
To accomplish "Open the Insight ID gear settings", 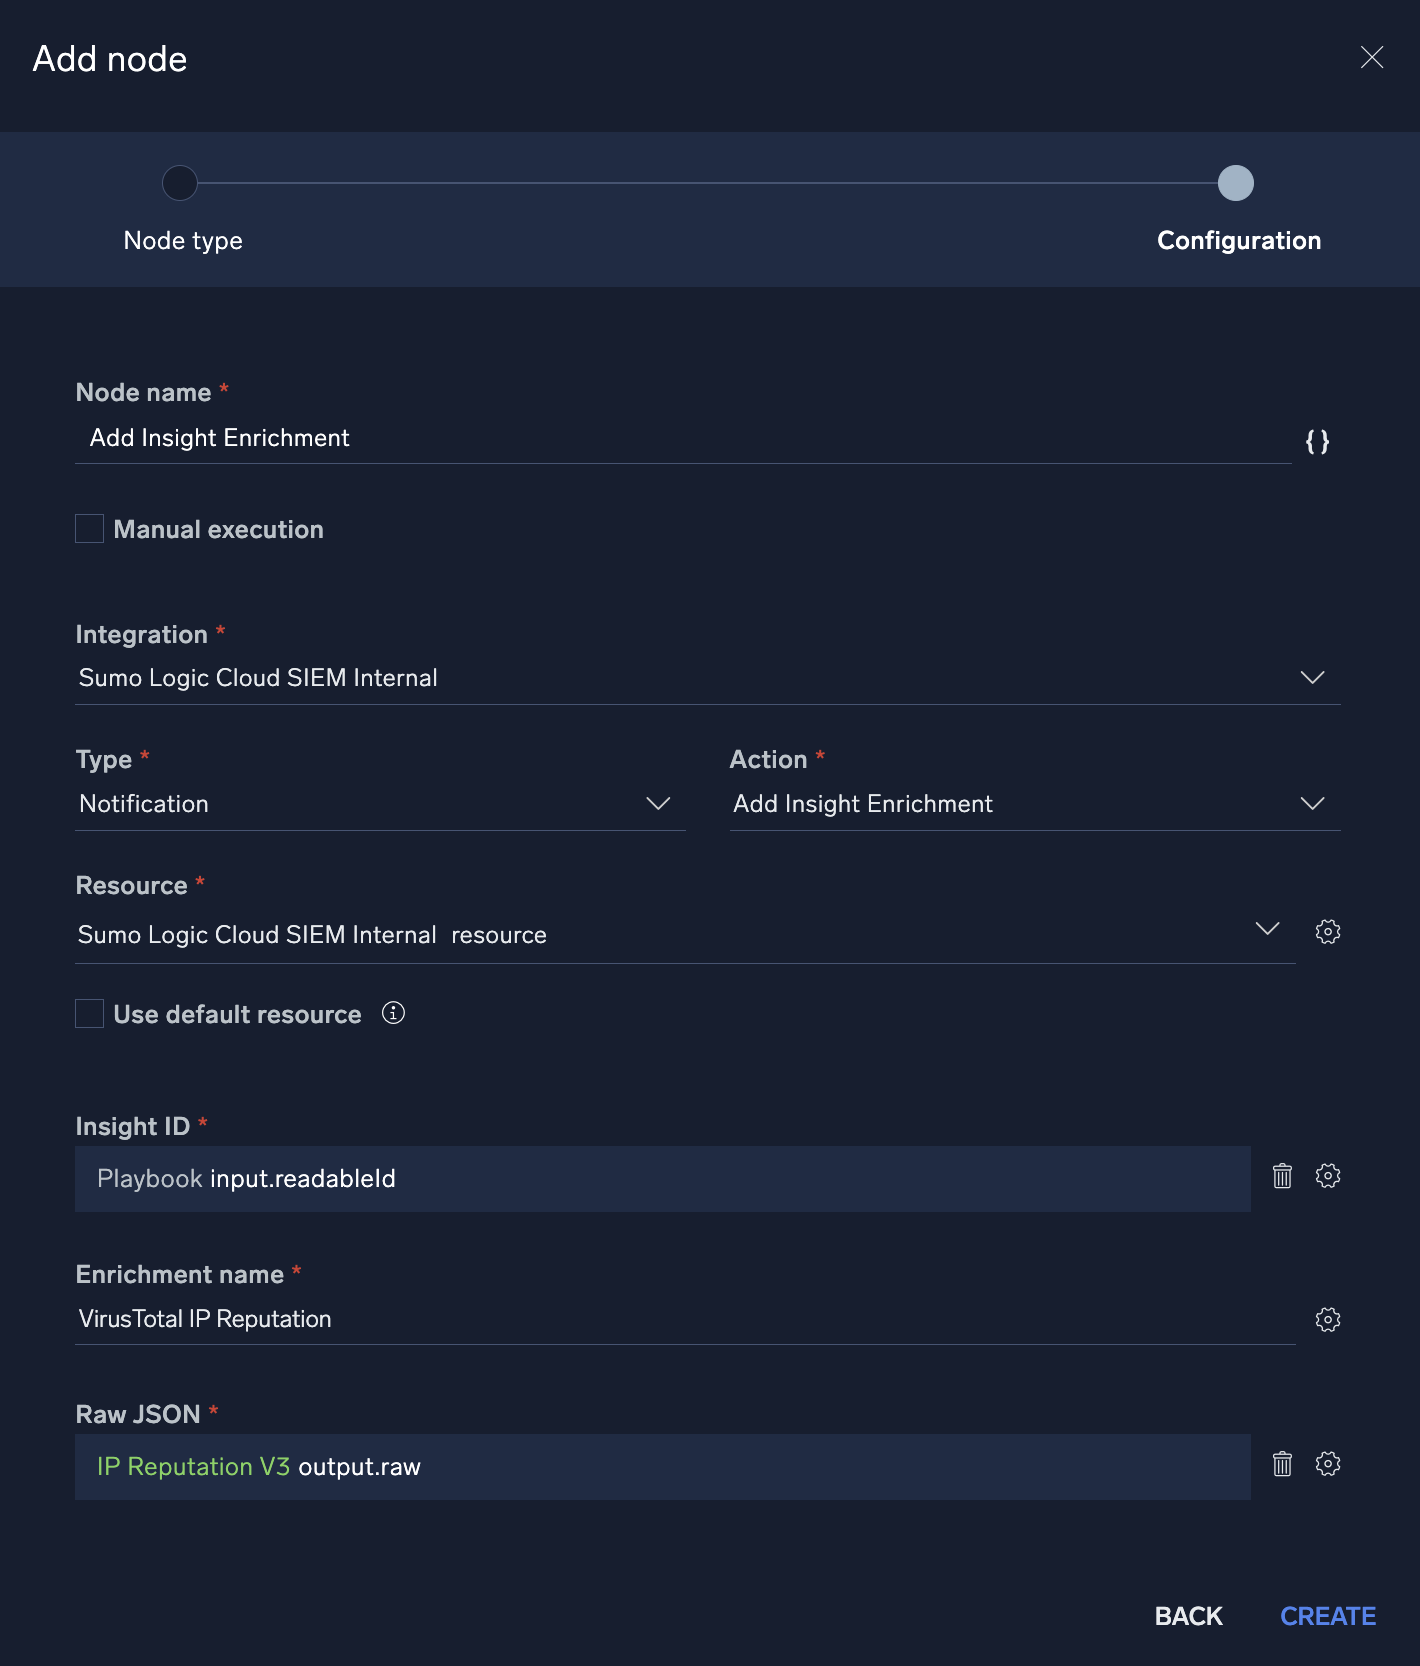I will pyautogui.click(x=1328, y=1176).
